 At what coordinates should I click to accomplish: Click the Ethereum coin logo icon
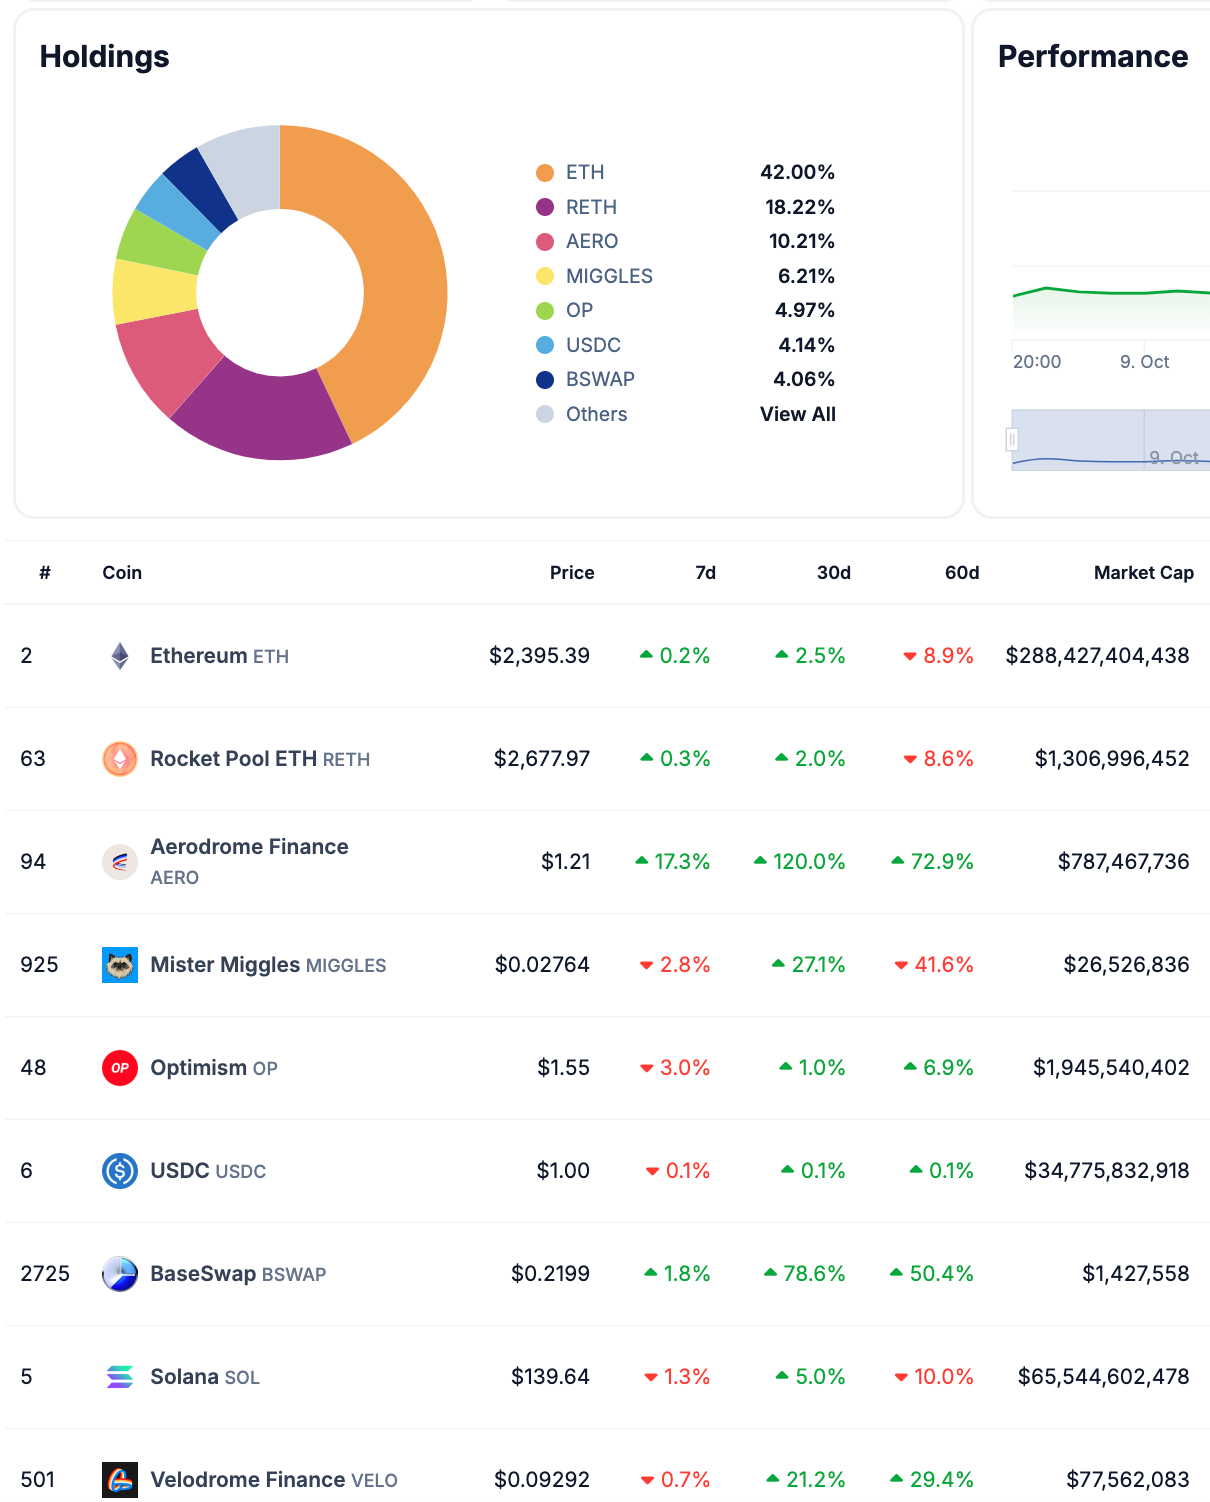coord(120,656)
